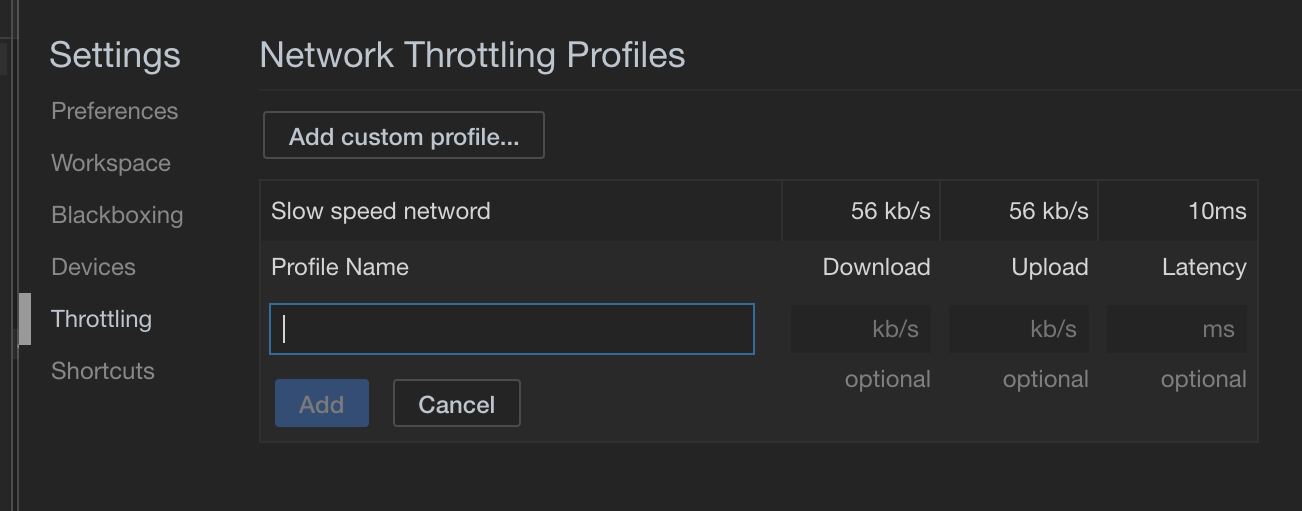Select the Slow speed netword profile name
Screen dimensions: 1302x511
pos(381,211)
